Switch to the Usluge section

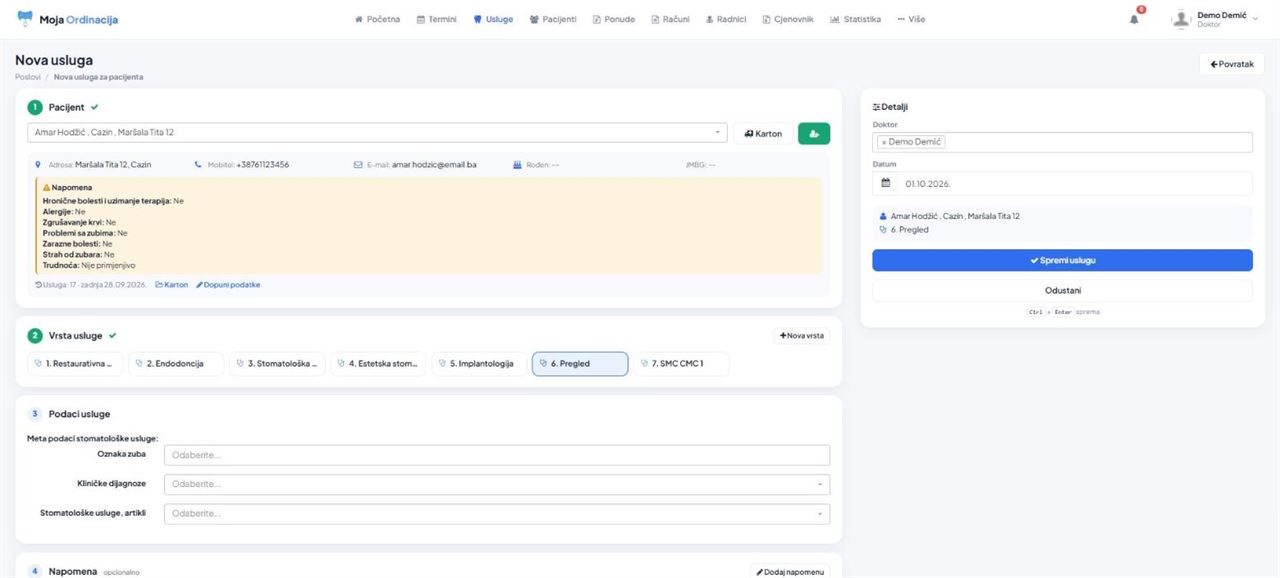coord(493,19)
